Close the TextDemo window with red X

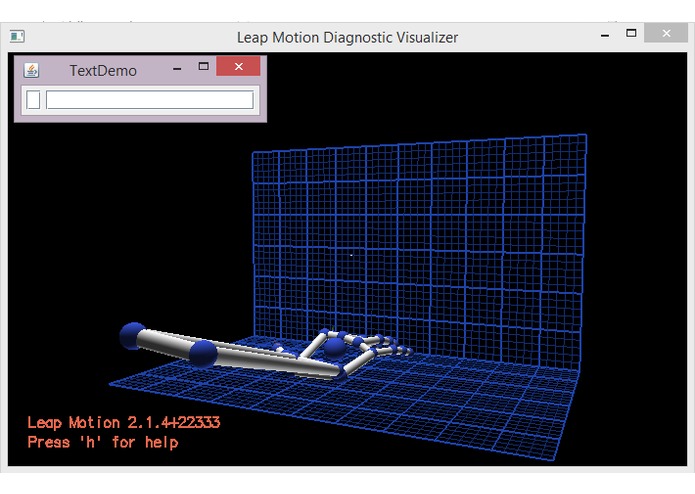pyautogui.click(x=238, y=66)
